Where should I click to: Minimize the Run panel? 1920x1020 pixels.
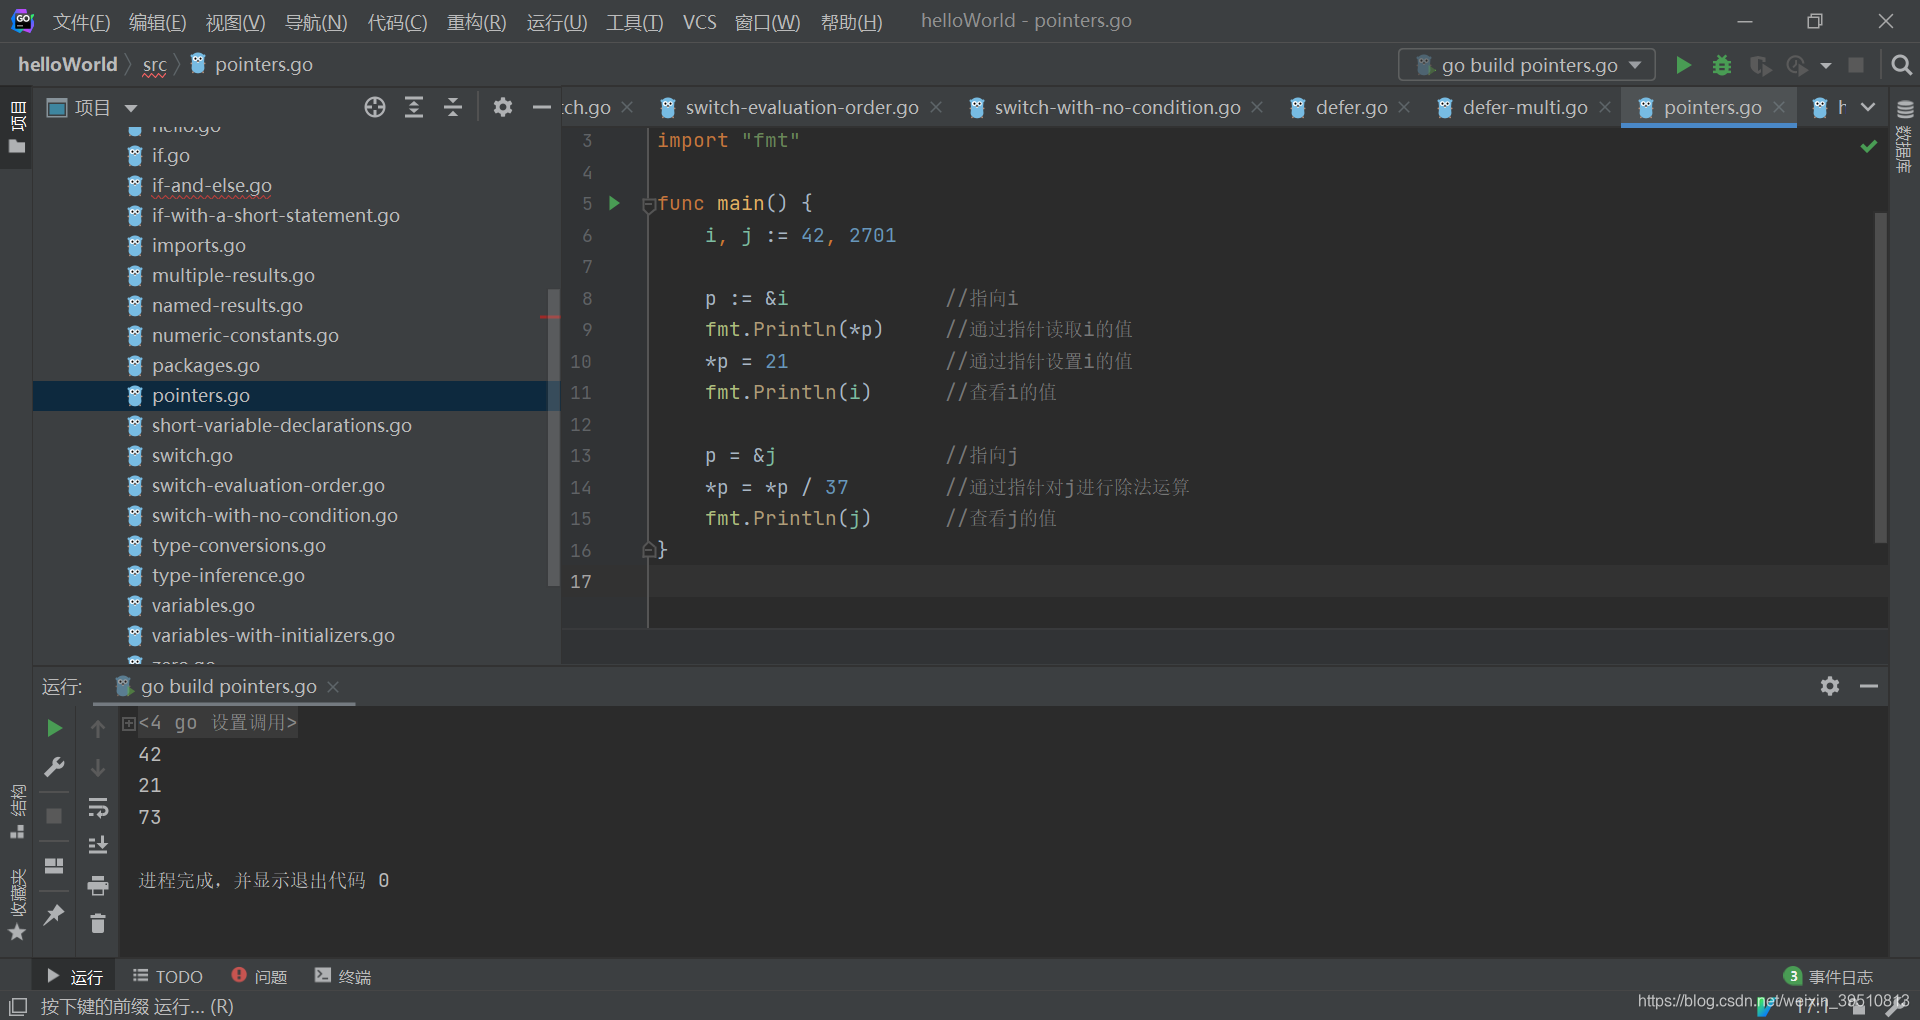click(1869, 686)
